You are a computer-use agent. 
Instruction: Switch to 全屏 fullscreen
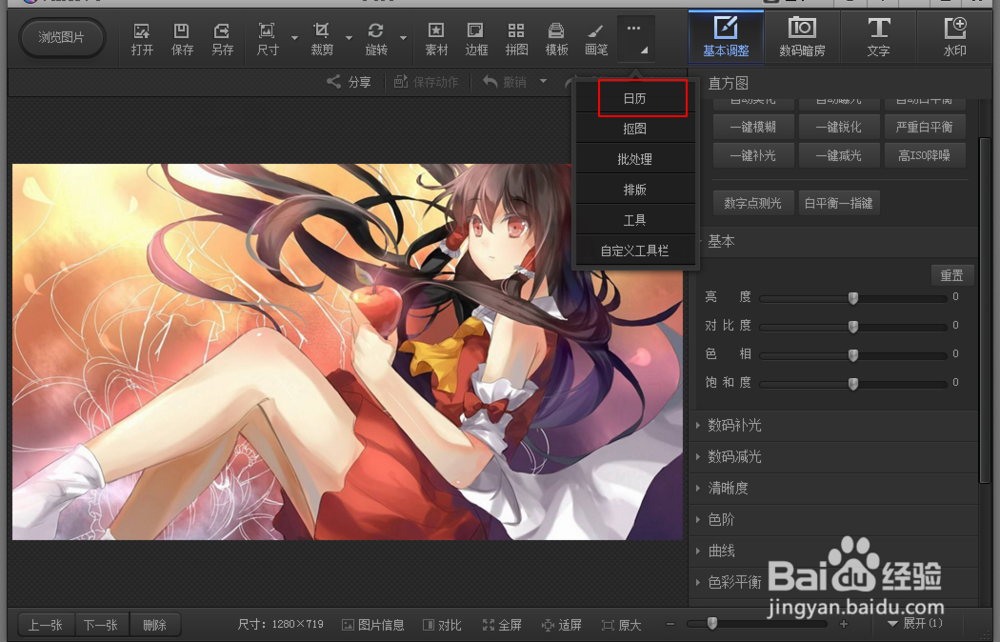click(502, 625)
